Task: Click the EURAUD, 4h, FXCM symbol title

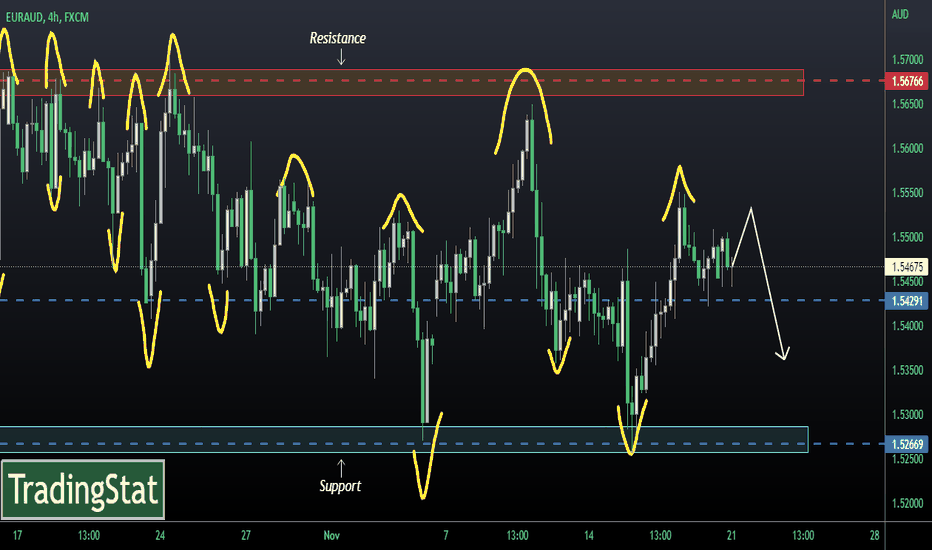Action: pos(47,17)
